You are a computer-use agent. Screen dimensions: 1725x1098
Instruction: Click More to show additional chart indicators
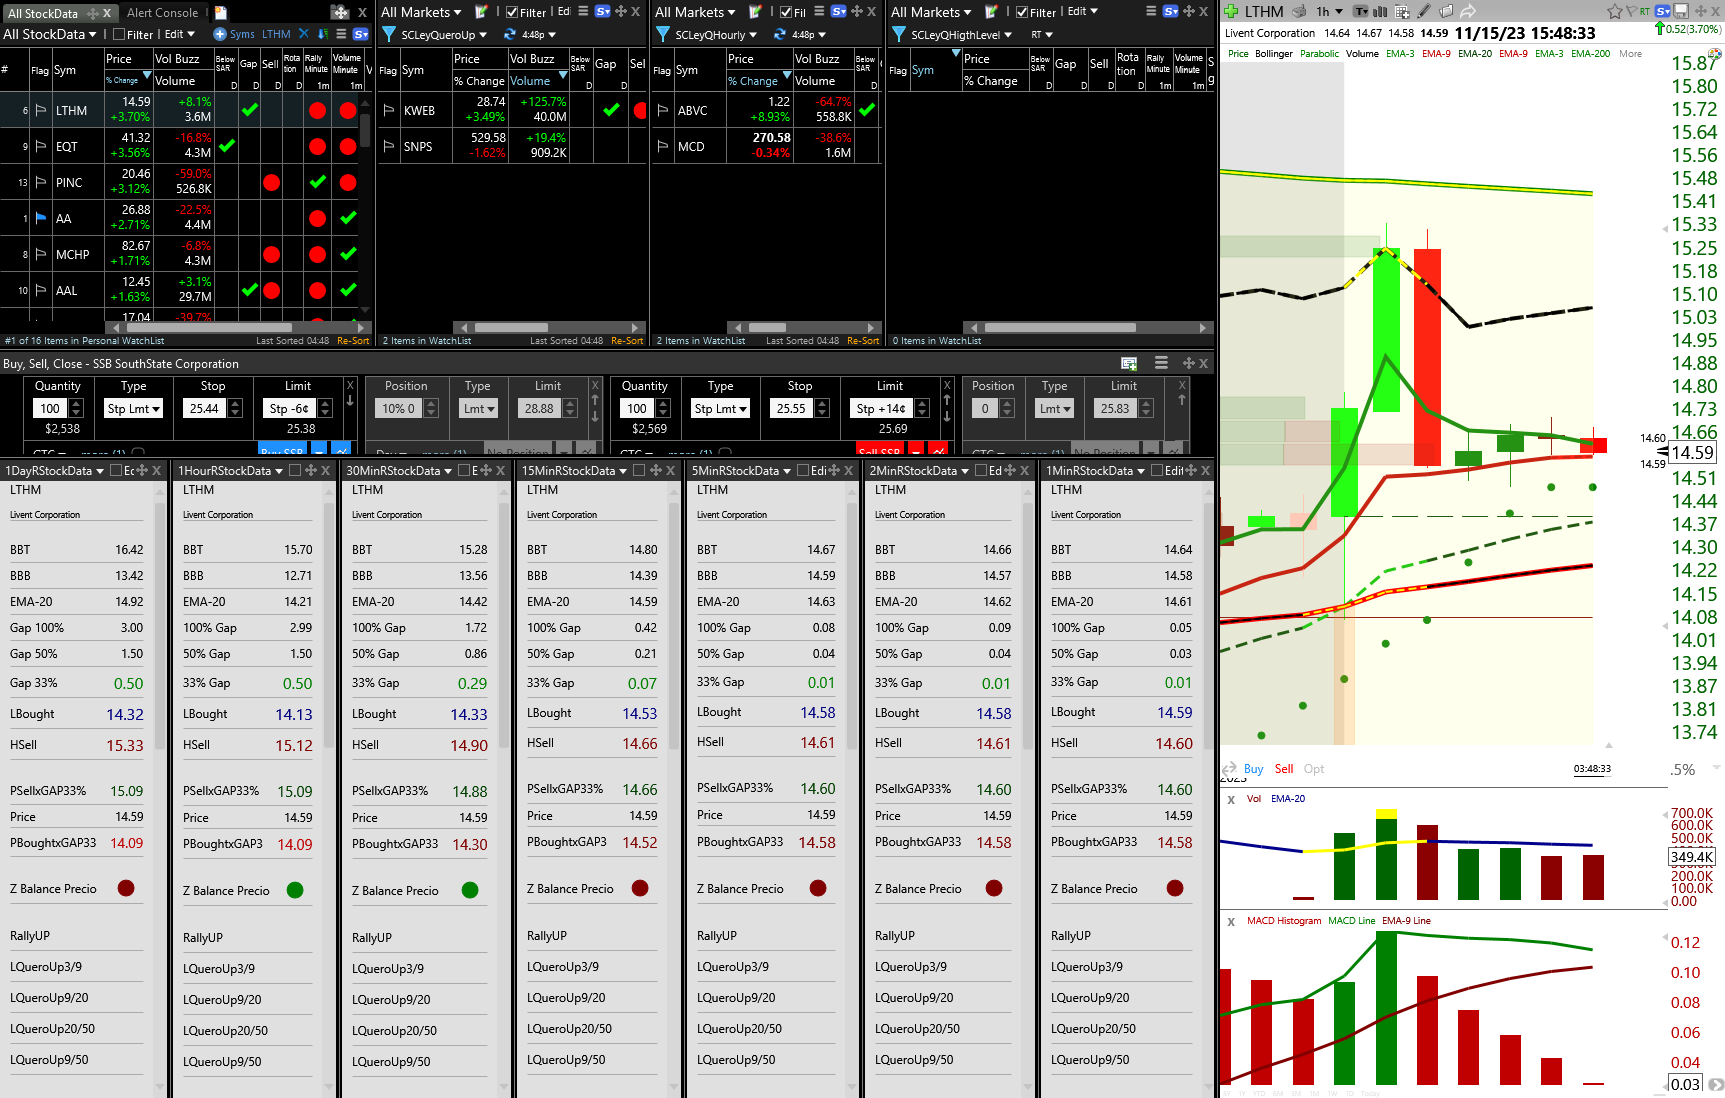pos(1630,53)
